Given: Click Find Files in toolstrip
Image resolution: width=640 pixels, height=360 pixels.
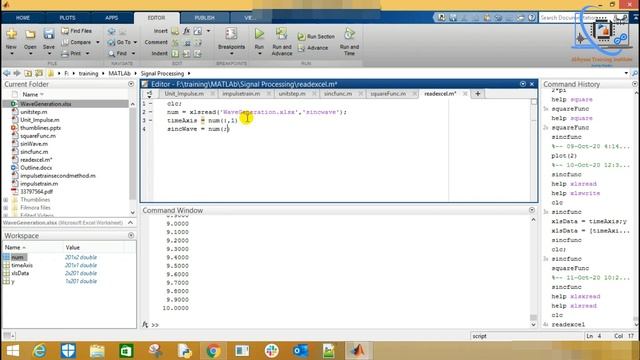Looking at the screenshot, I should [77, 31].
